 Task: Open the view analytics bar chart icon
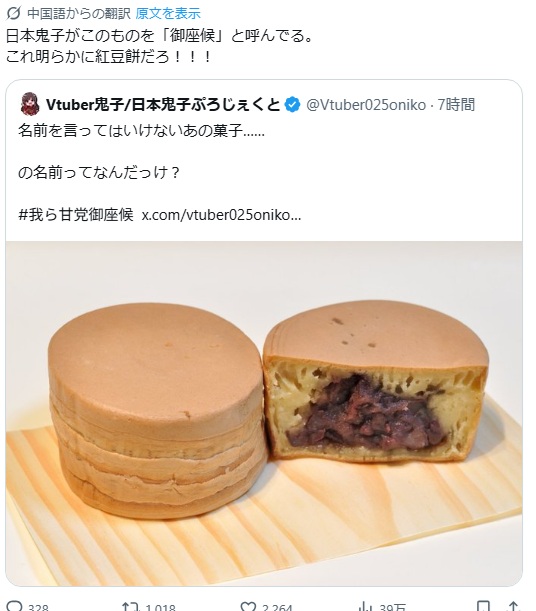(365, 606)
